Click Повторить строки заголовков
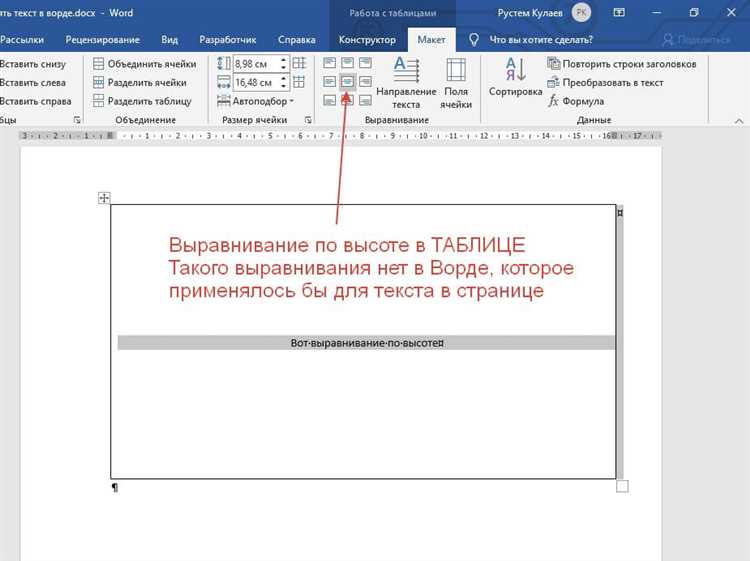Screen dimensions: 750x561 coord(622,64)
